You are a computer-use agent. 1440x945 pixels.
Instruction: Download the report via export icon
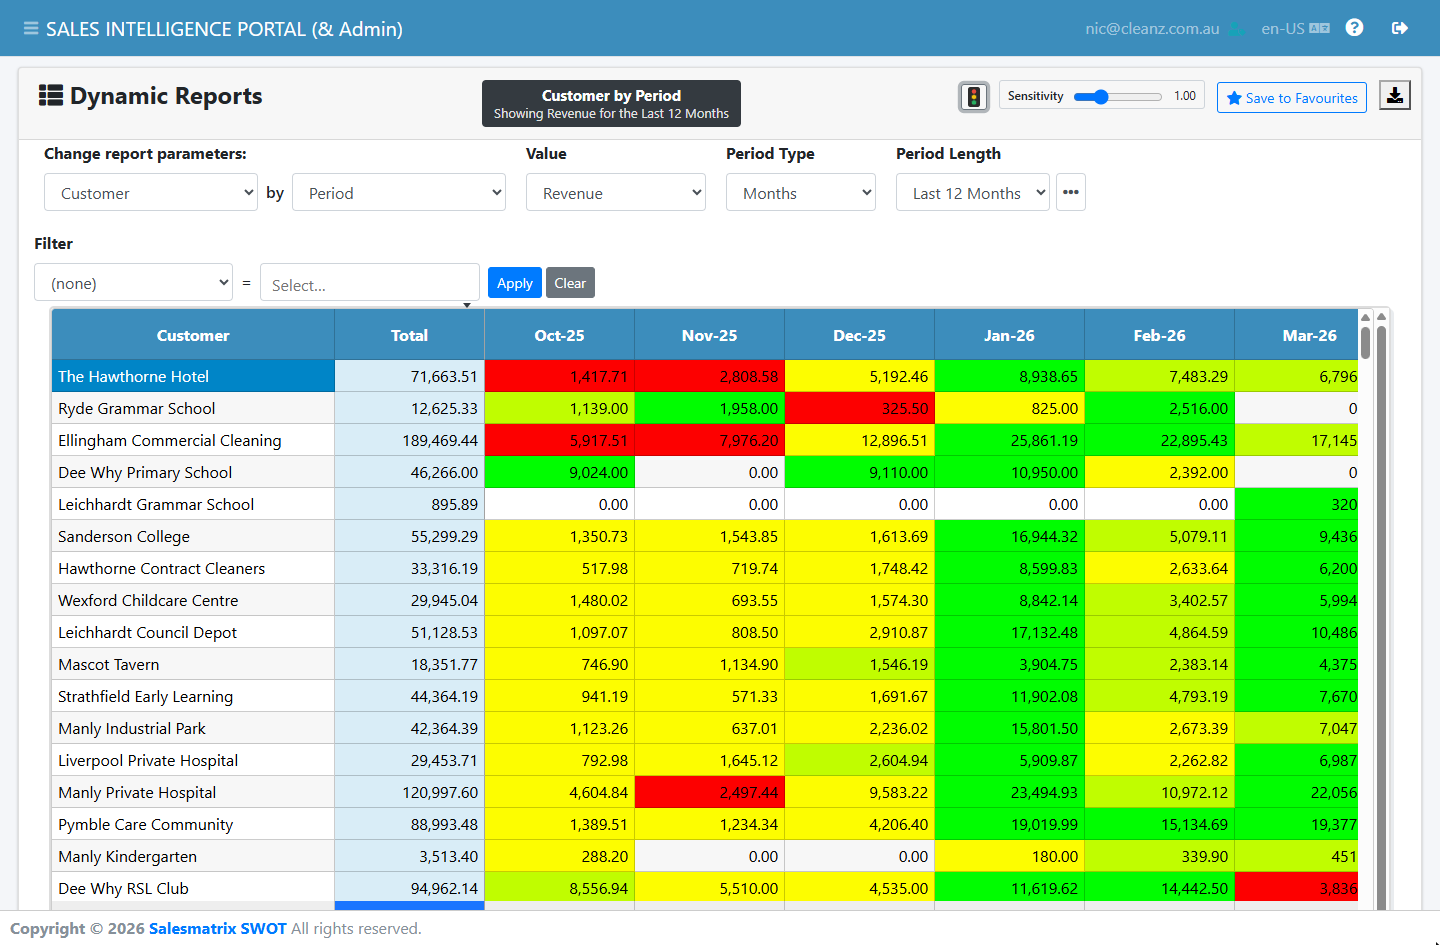1395,95
